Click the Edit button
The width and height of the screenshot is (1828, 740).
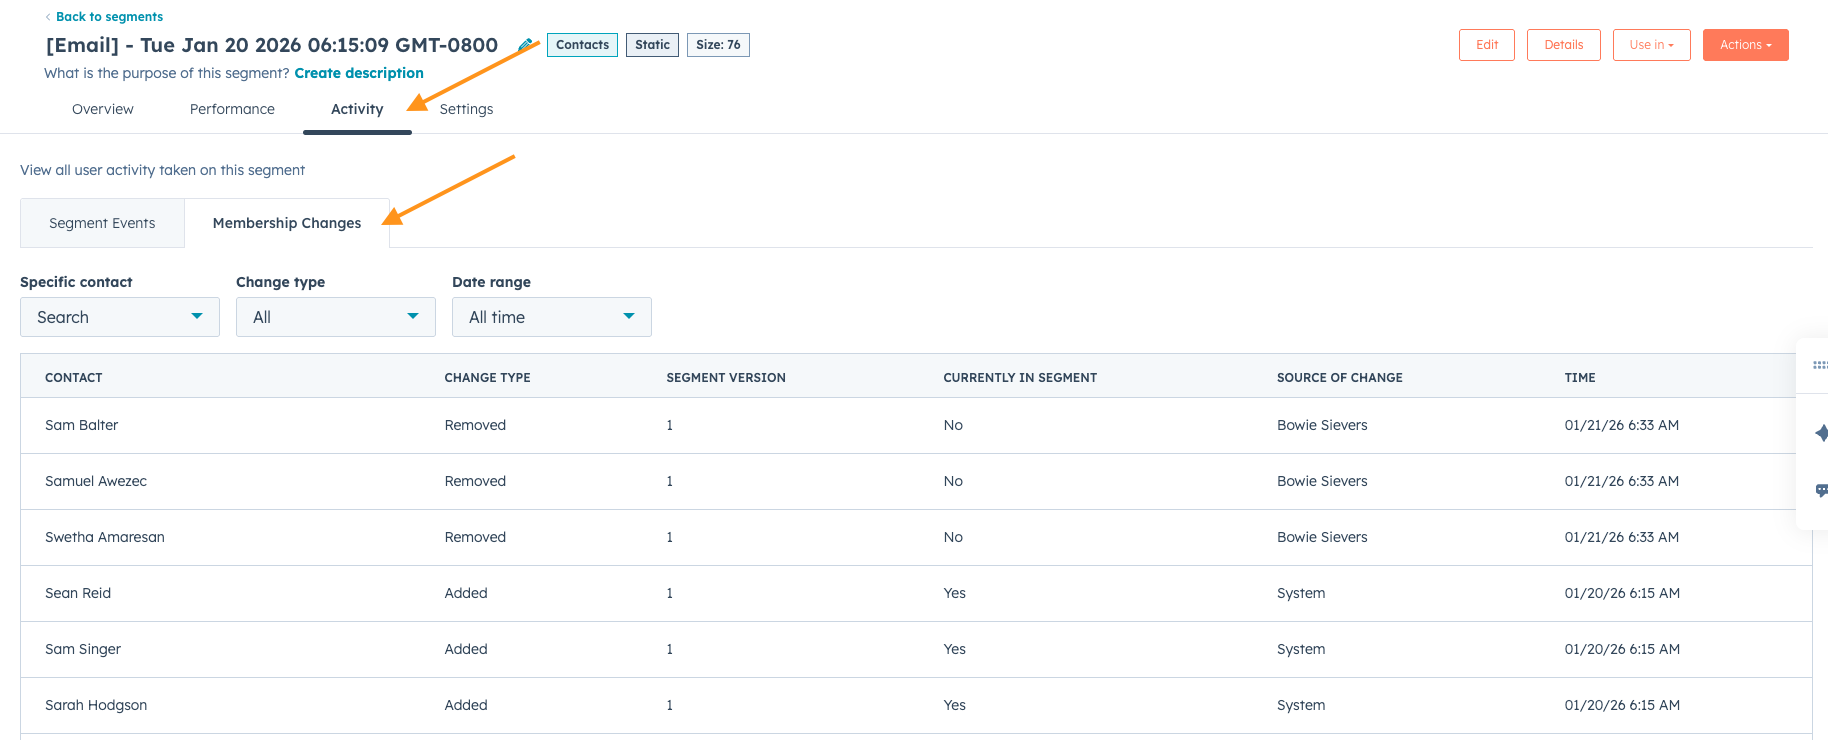click(x=1486, y=45)
